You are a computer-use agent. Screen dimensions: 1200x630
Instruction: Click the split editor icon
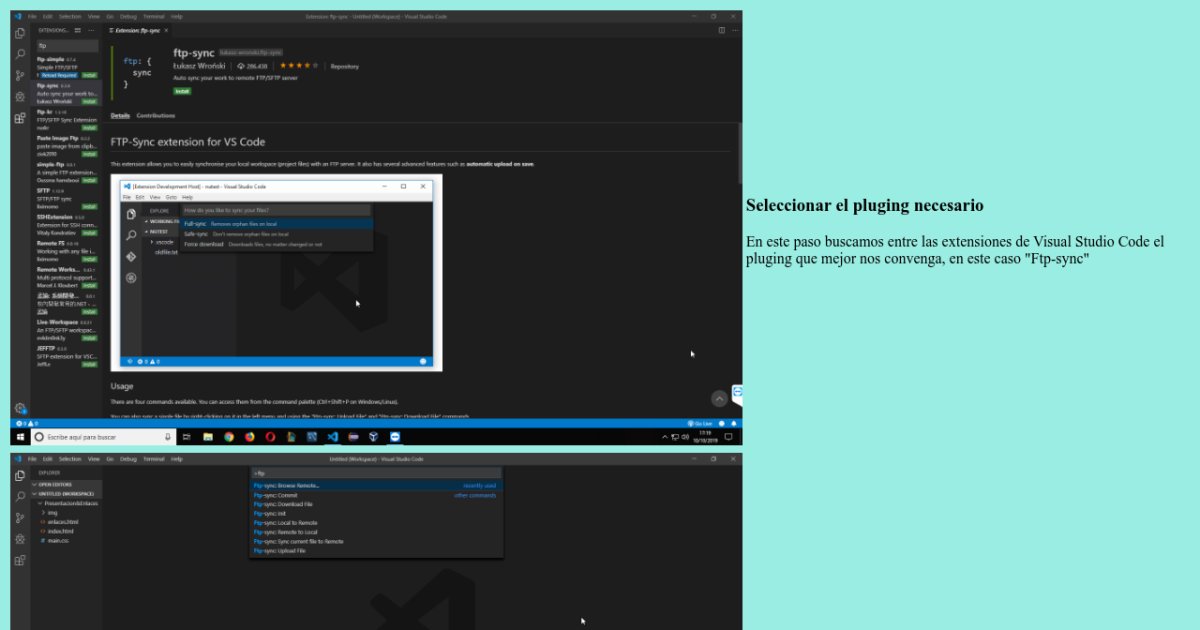722,30
